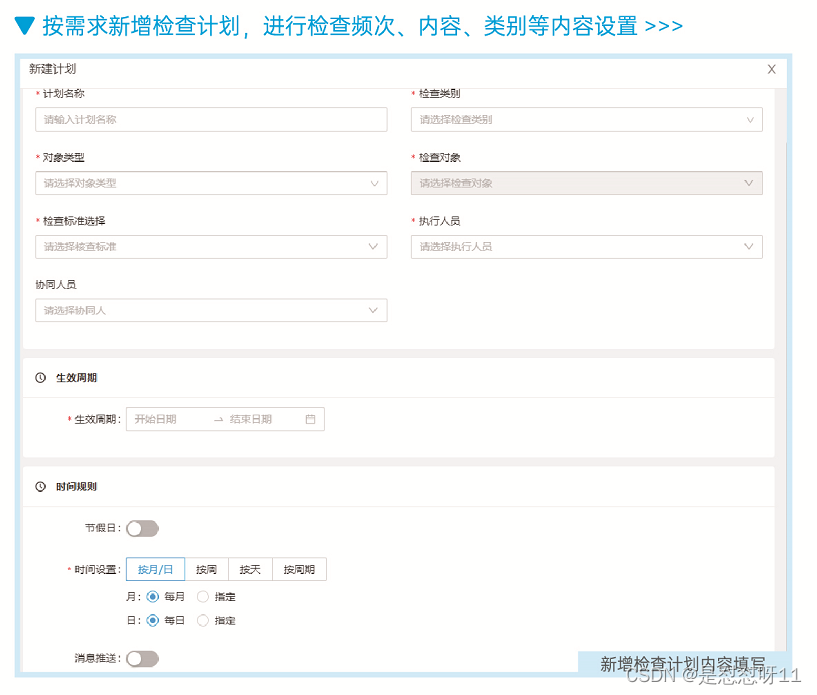Click the clock icon beside 时间规则 heading
The height and width of the screenshot is (695, 817).
pos(41,487)
